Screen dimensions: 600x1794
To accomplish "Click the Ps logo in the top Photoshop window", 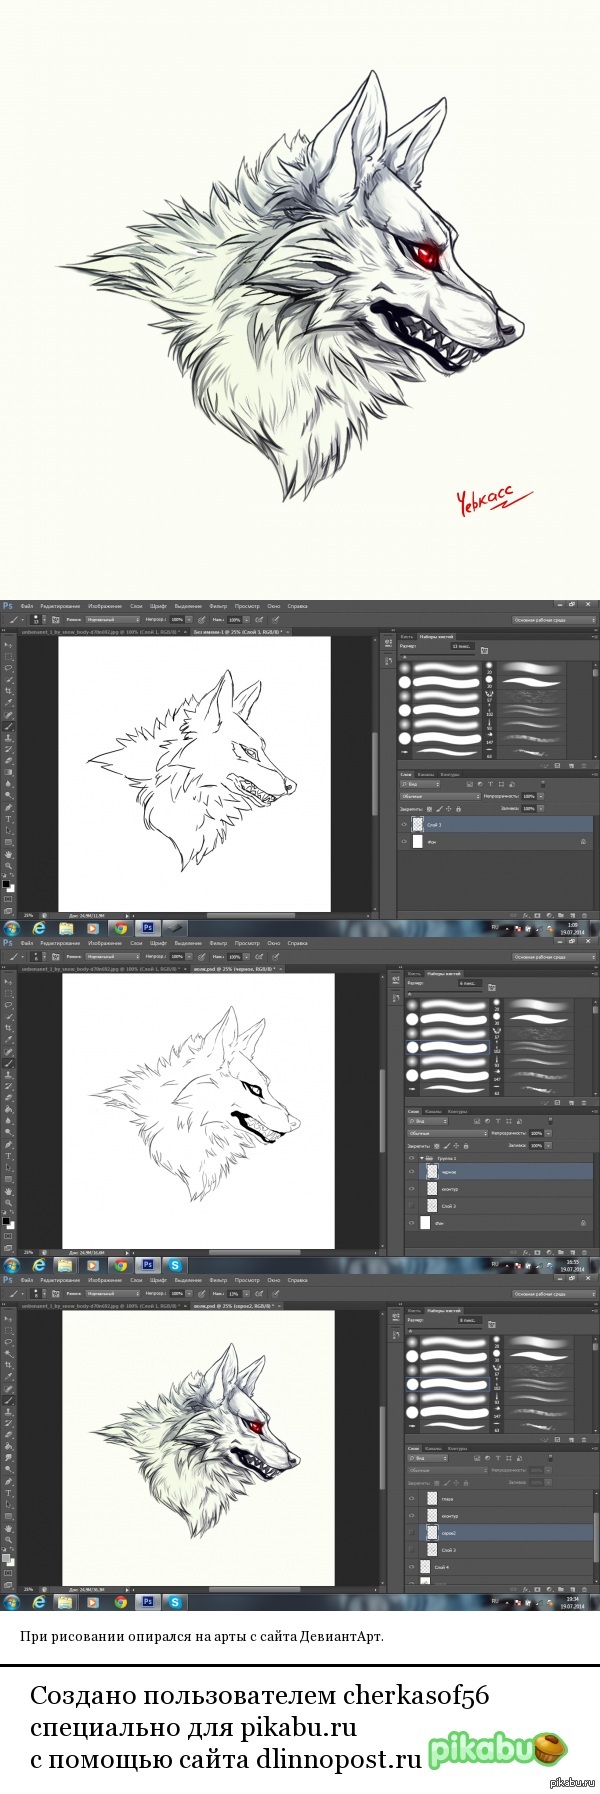I will pyautogui.click(x=7, y=606).
